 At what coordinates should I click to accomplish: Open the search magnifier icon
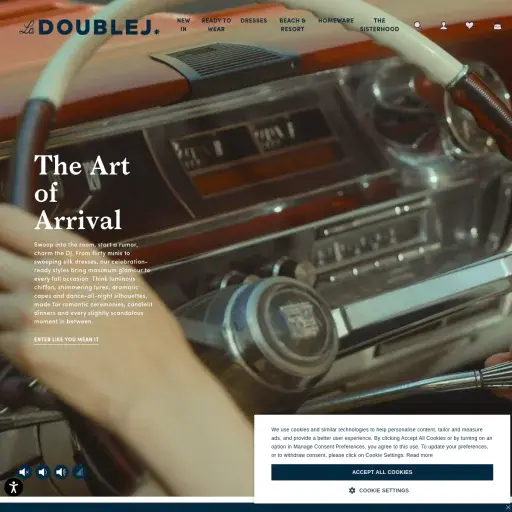click(418, 25)
